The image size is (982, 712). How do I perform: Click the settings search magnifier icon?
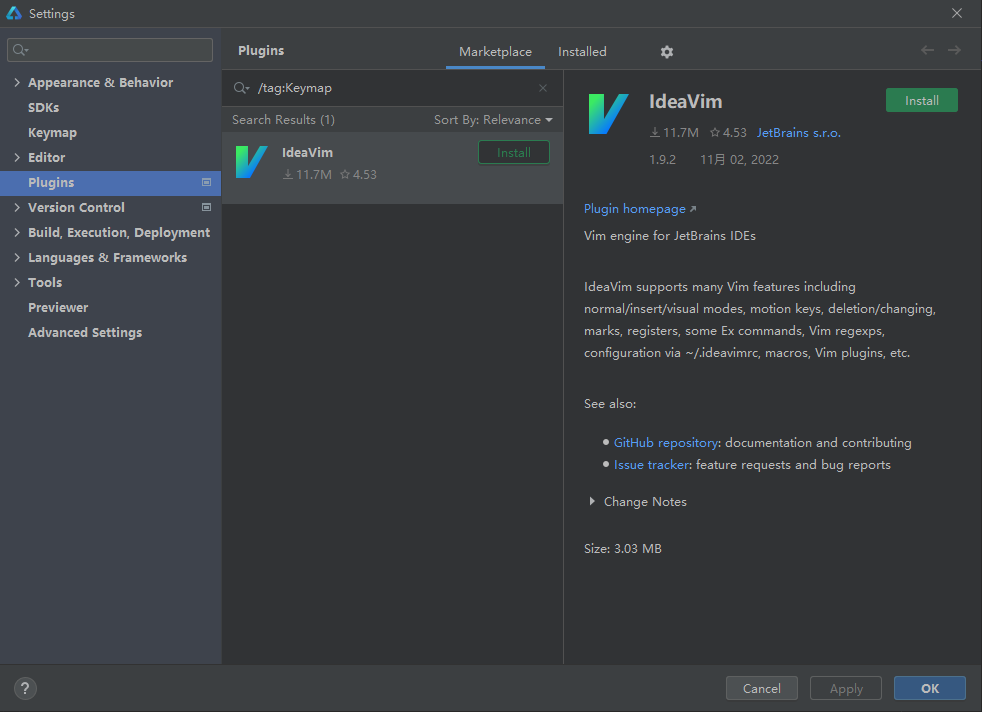[21, 50]
